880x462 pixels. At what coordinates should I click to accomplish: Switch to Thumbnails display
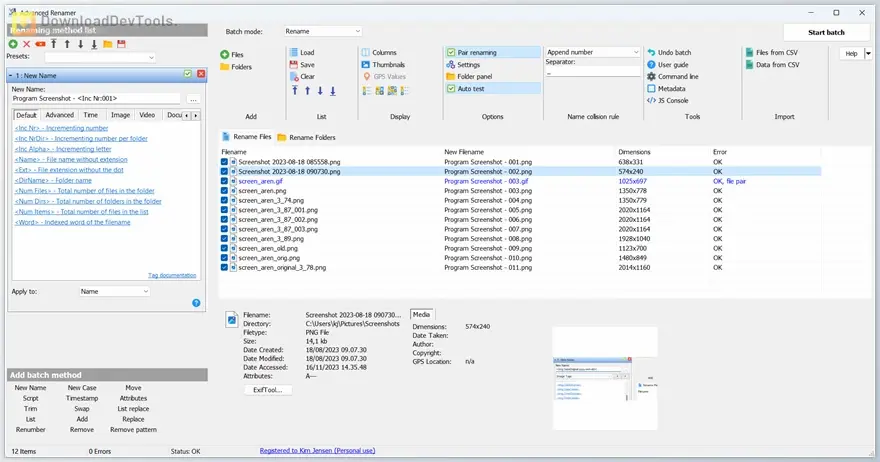383,65
